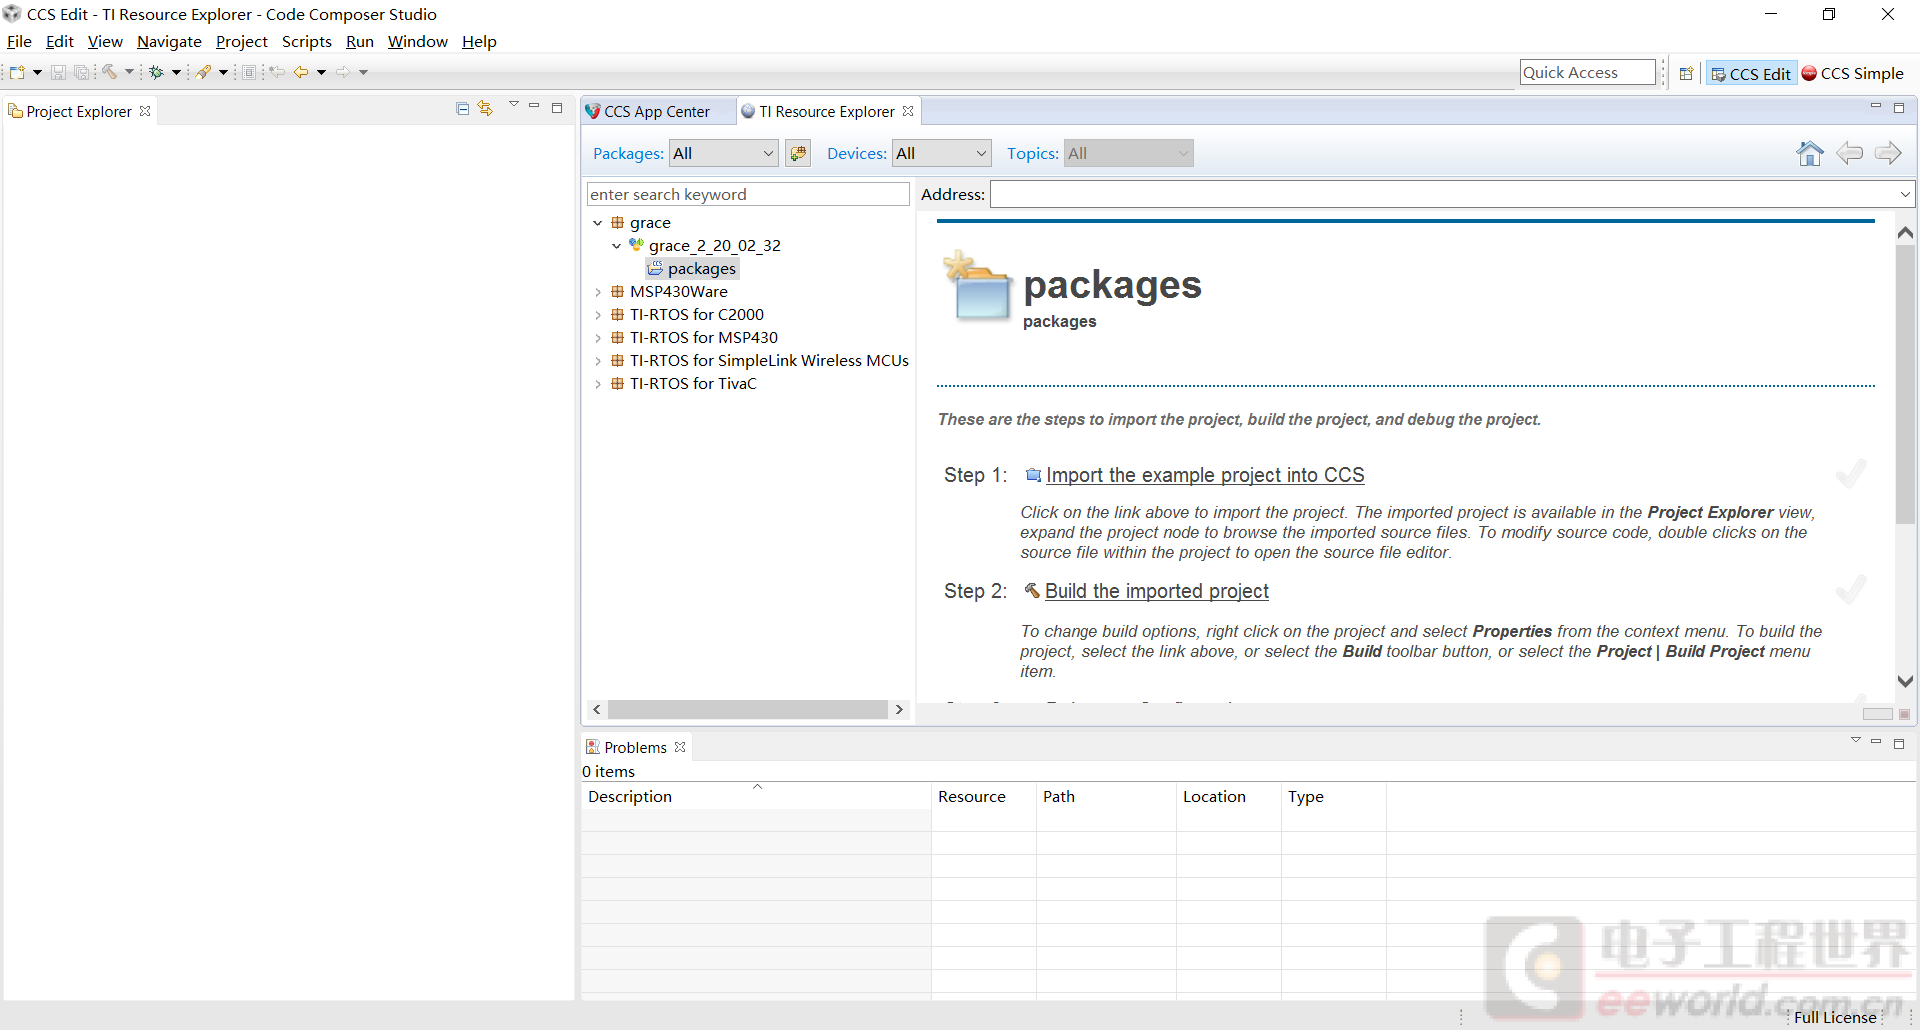The height and width of the screenshot is (1030, 1920).
Task: Click the Last Edit Location toolbar icon
Action: (x=278, y=72)
